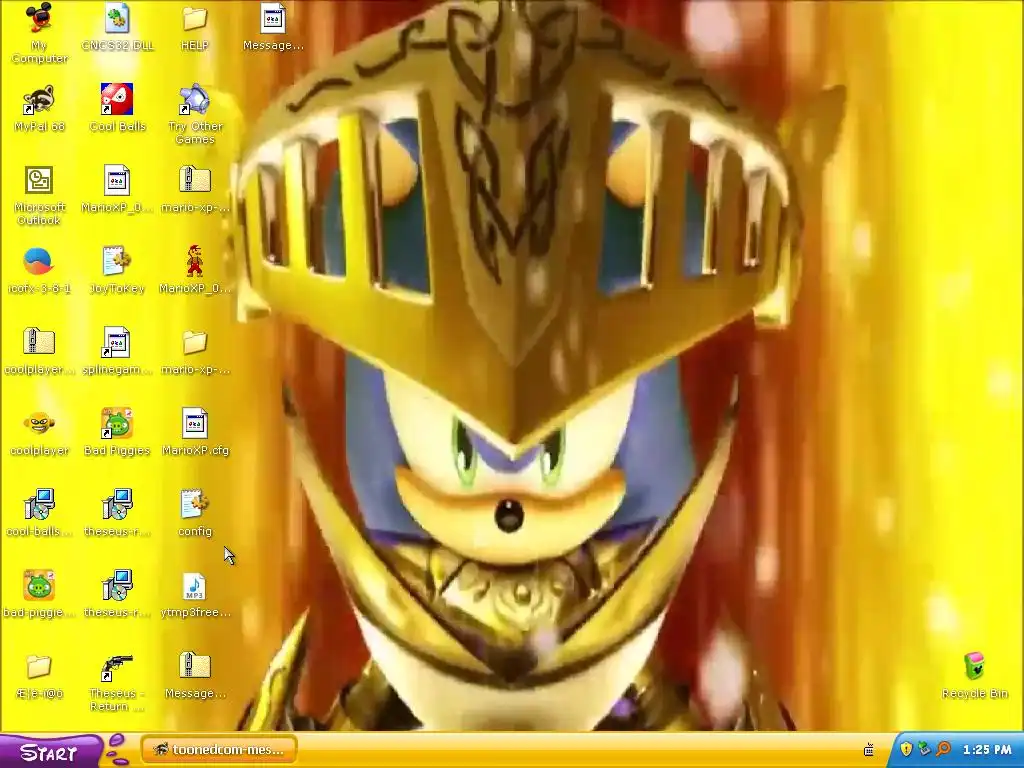Click the Start button
The height and width of the screenshot is (768, 1024).
pyautogui.click(x=51, y=752)
